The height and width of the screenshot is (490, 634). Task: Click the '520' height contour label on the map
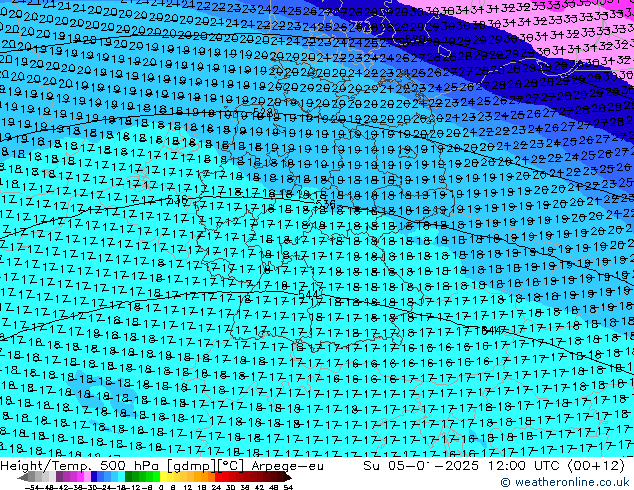[415, 39]
